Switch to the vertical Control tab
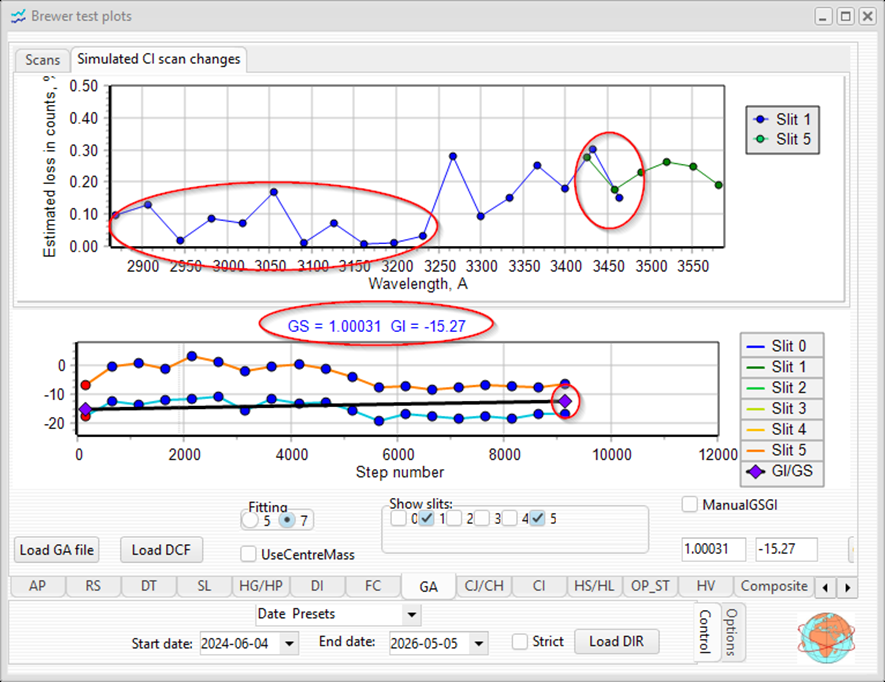885x682 pixels. click(x=706, y=631)
